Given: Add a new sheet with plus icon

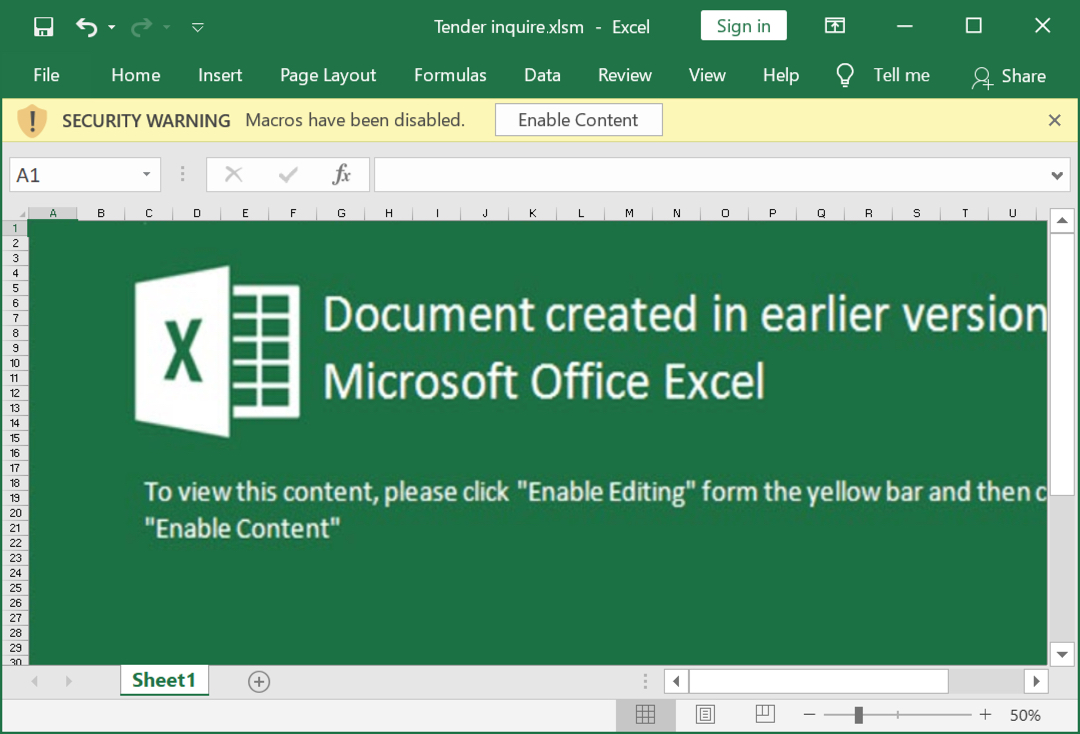Looking at the screenshot, I should point(259,682).
